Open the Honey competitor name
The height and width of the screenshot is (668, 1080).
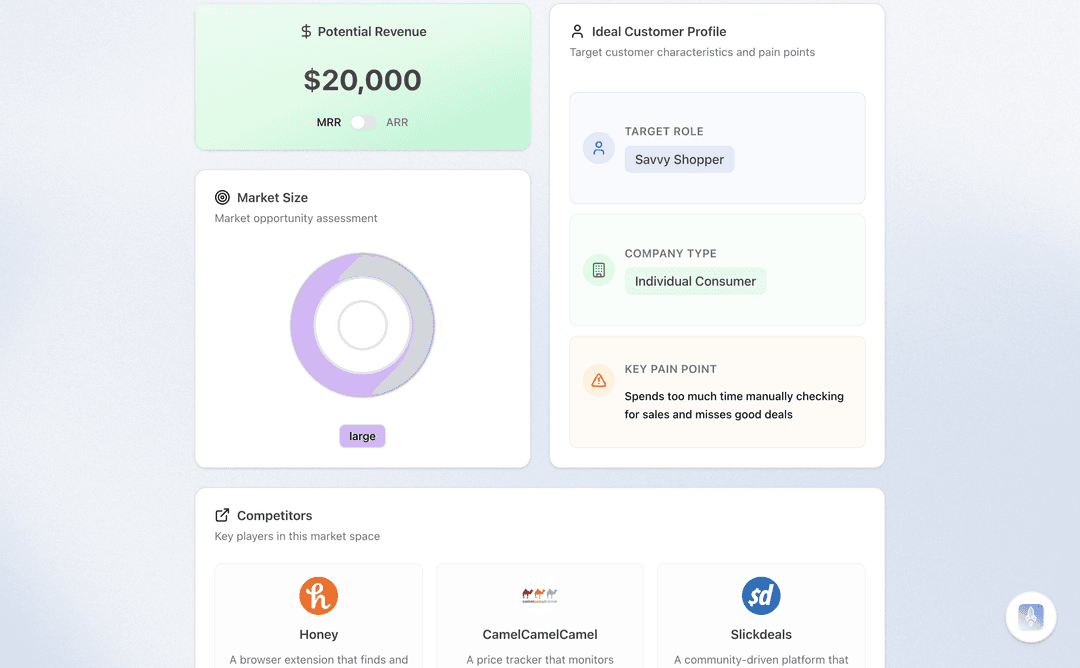click(x=318, y=635)
